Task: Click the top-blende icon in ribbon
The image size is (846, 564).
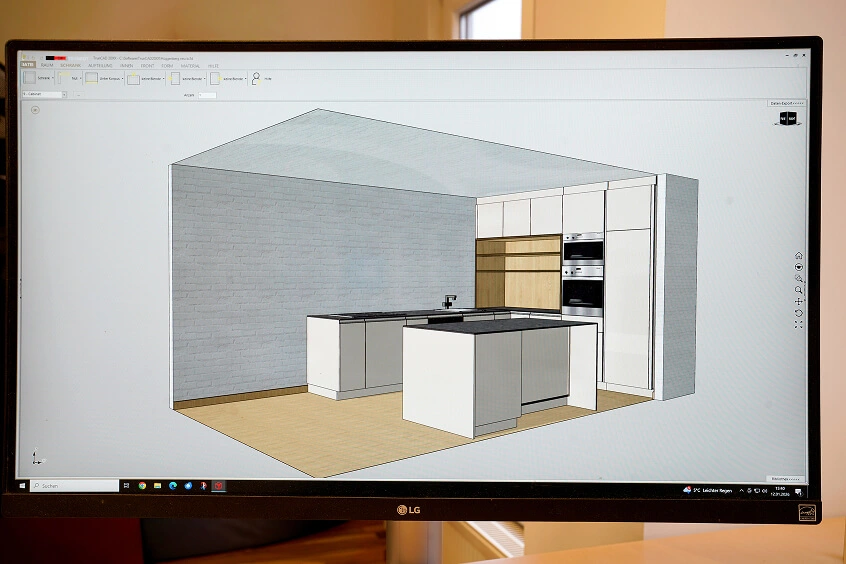Action: 133,79
